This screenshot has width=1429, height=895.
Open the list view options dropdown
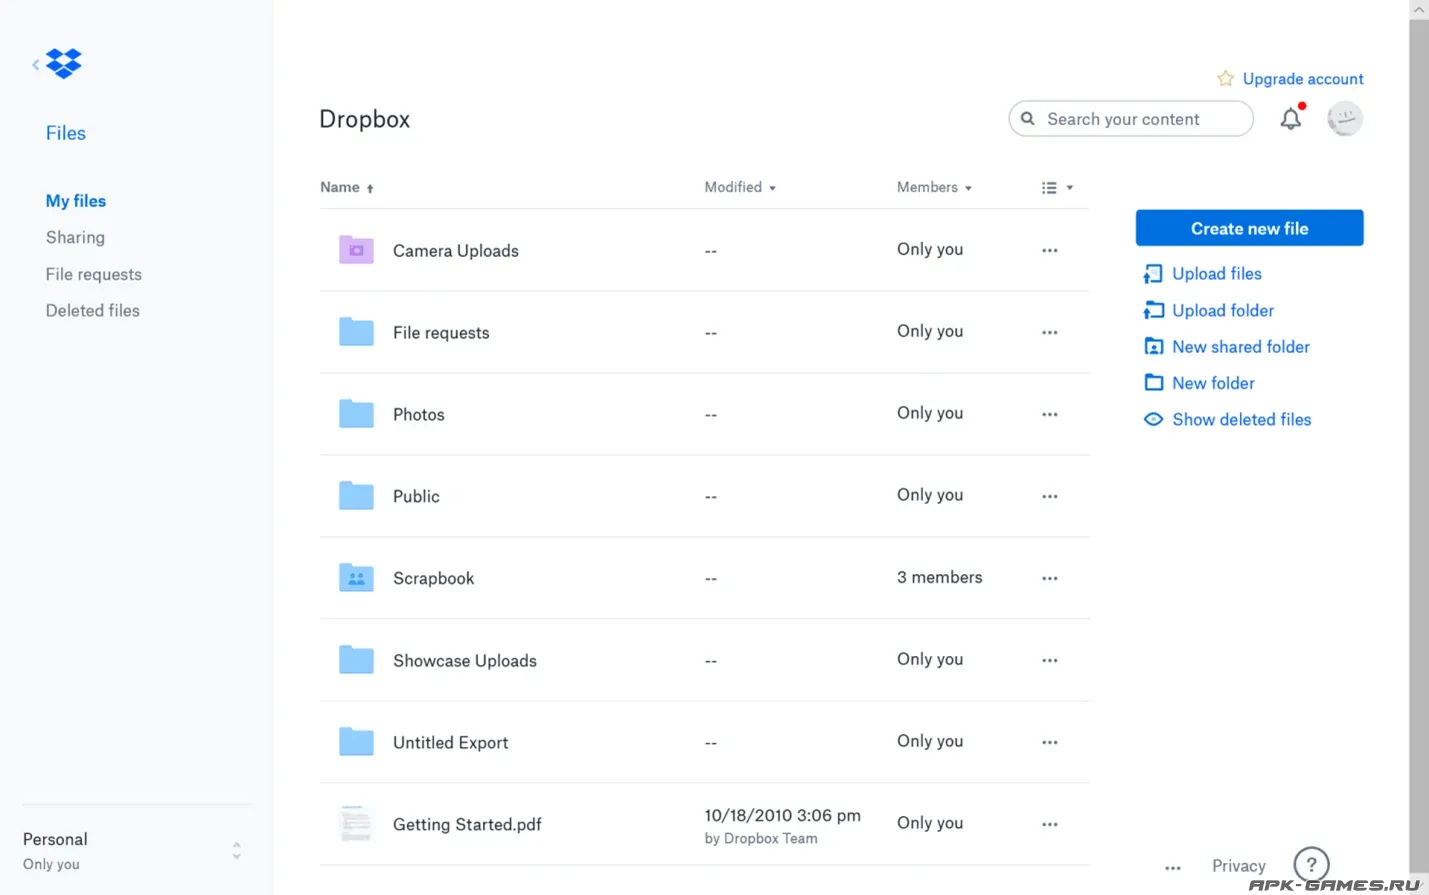tap(1057, 187)
